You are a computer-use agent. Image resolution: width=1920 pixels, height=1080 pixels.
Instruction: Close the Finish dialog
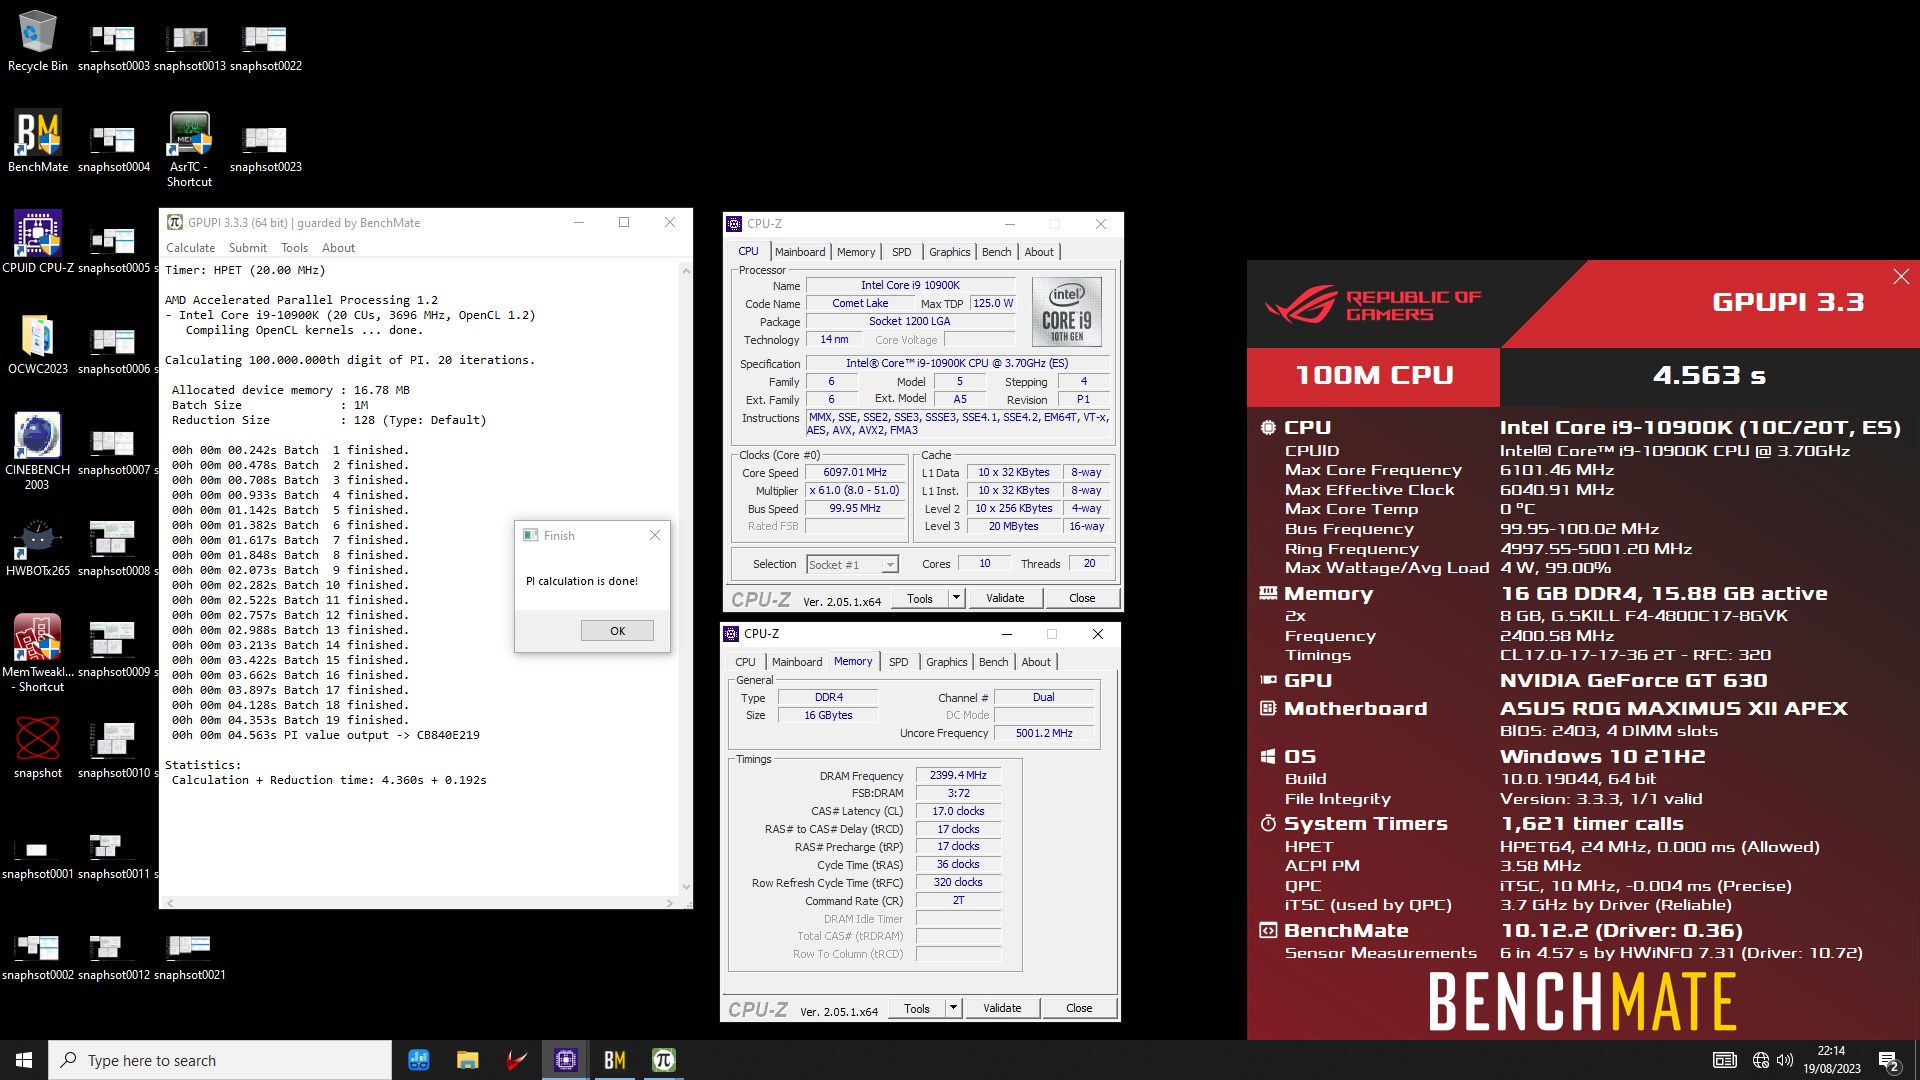[655, 536]
